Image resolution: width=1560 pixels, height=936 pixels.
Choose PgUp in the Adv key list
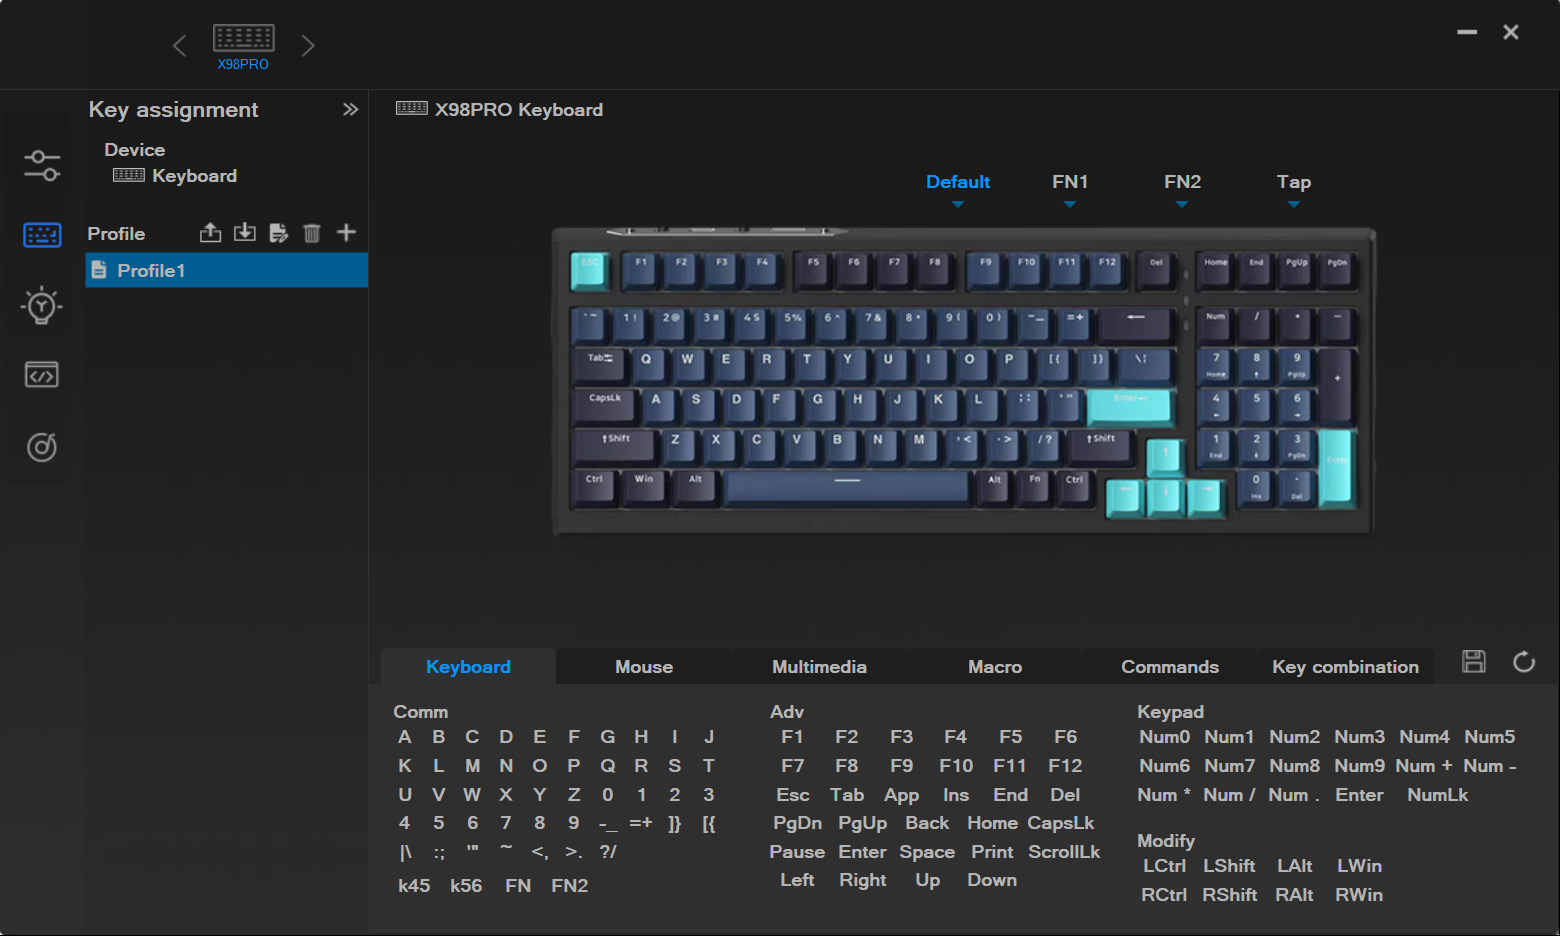click(862, 823)
